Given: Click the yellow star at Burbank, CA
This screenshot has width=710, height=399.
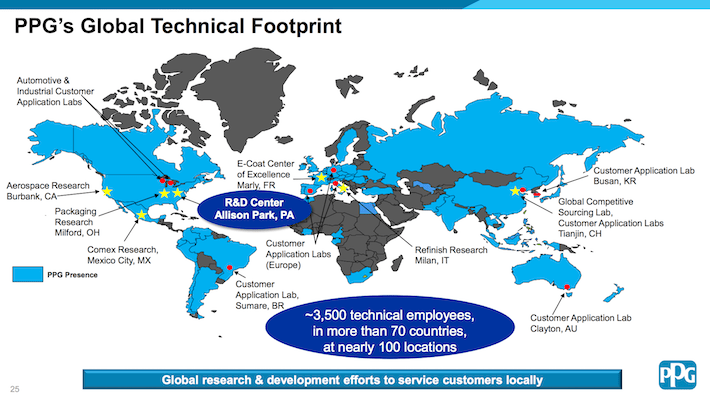Looking at the screenshot, I should [x=107, y=192].
